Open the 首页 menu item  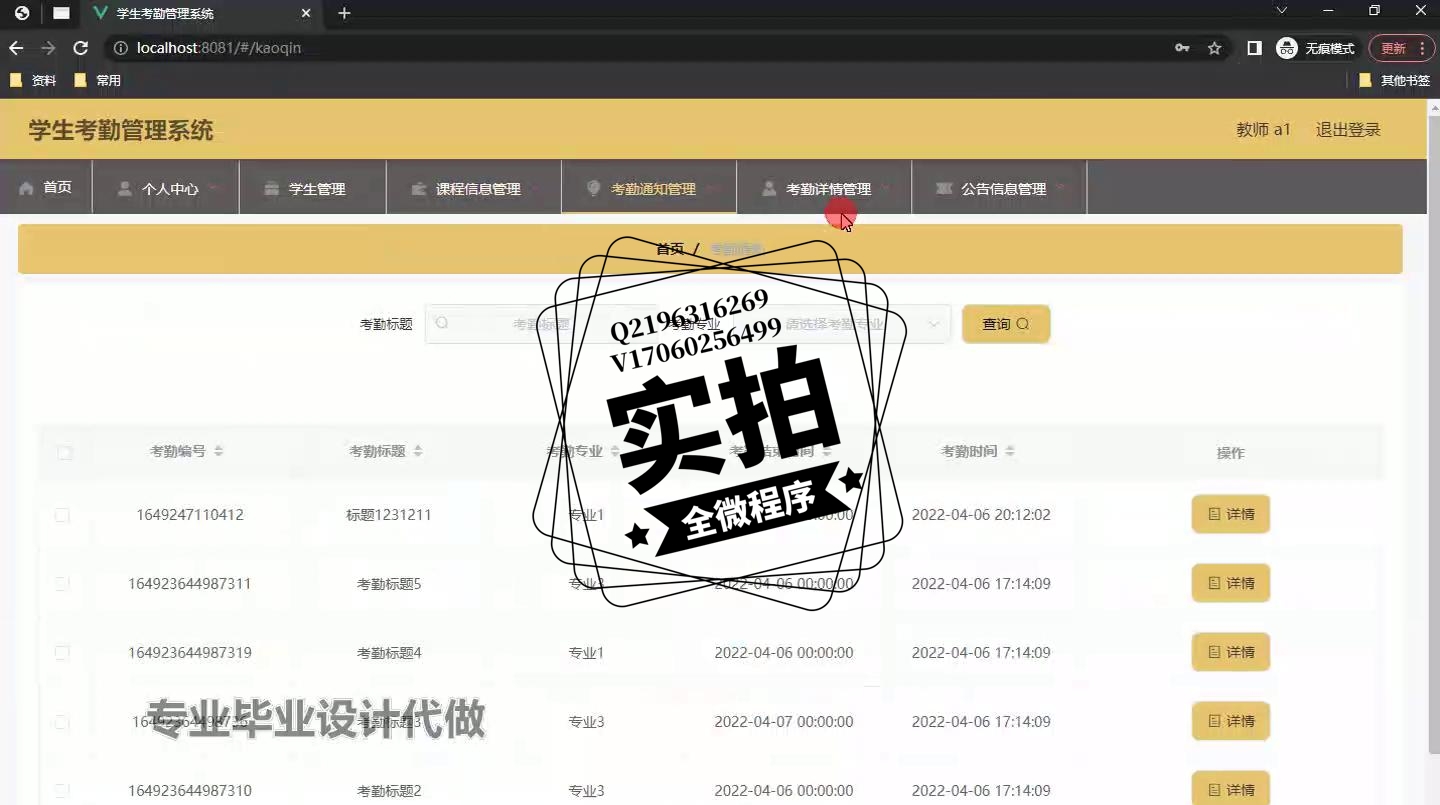(x=46, y=187)
